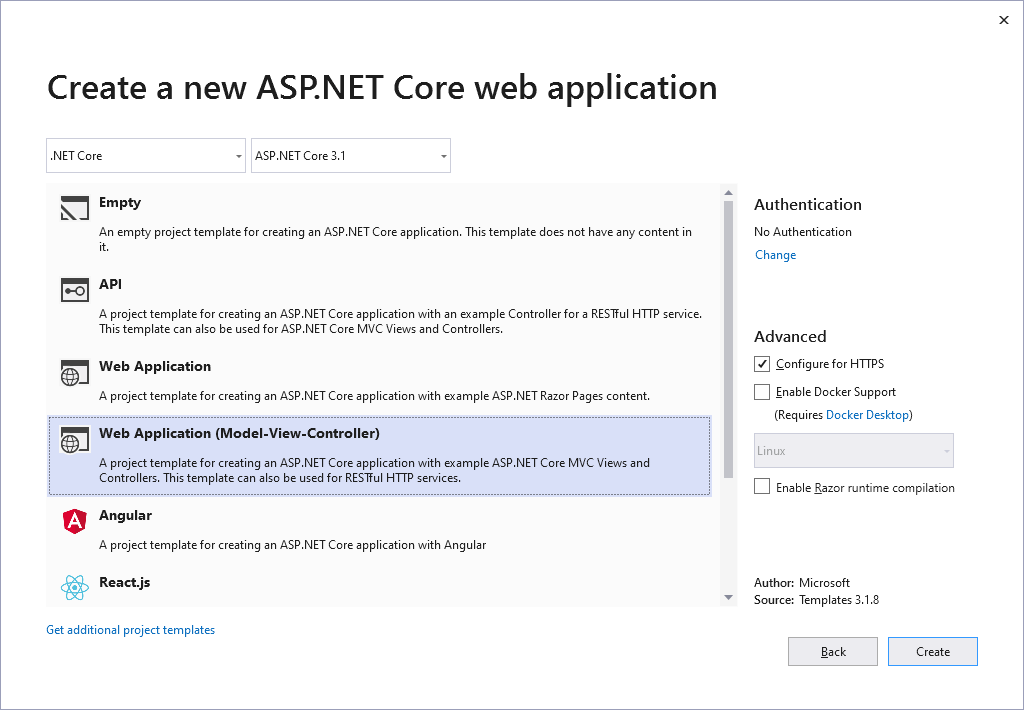Click the Create button
1024x710 pixels.
tap(932, 652)
